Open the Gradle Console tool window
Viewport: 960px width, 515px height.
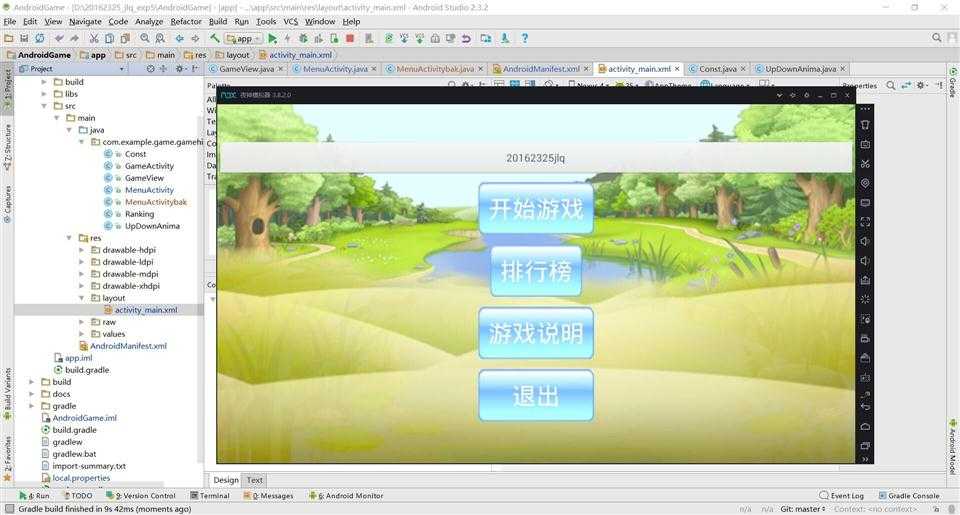pyautogui.click(x=909, y=495)
